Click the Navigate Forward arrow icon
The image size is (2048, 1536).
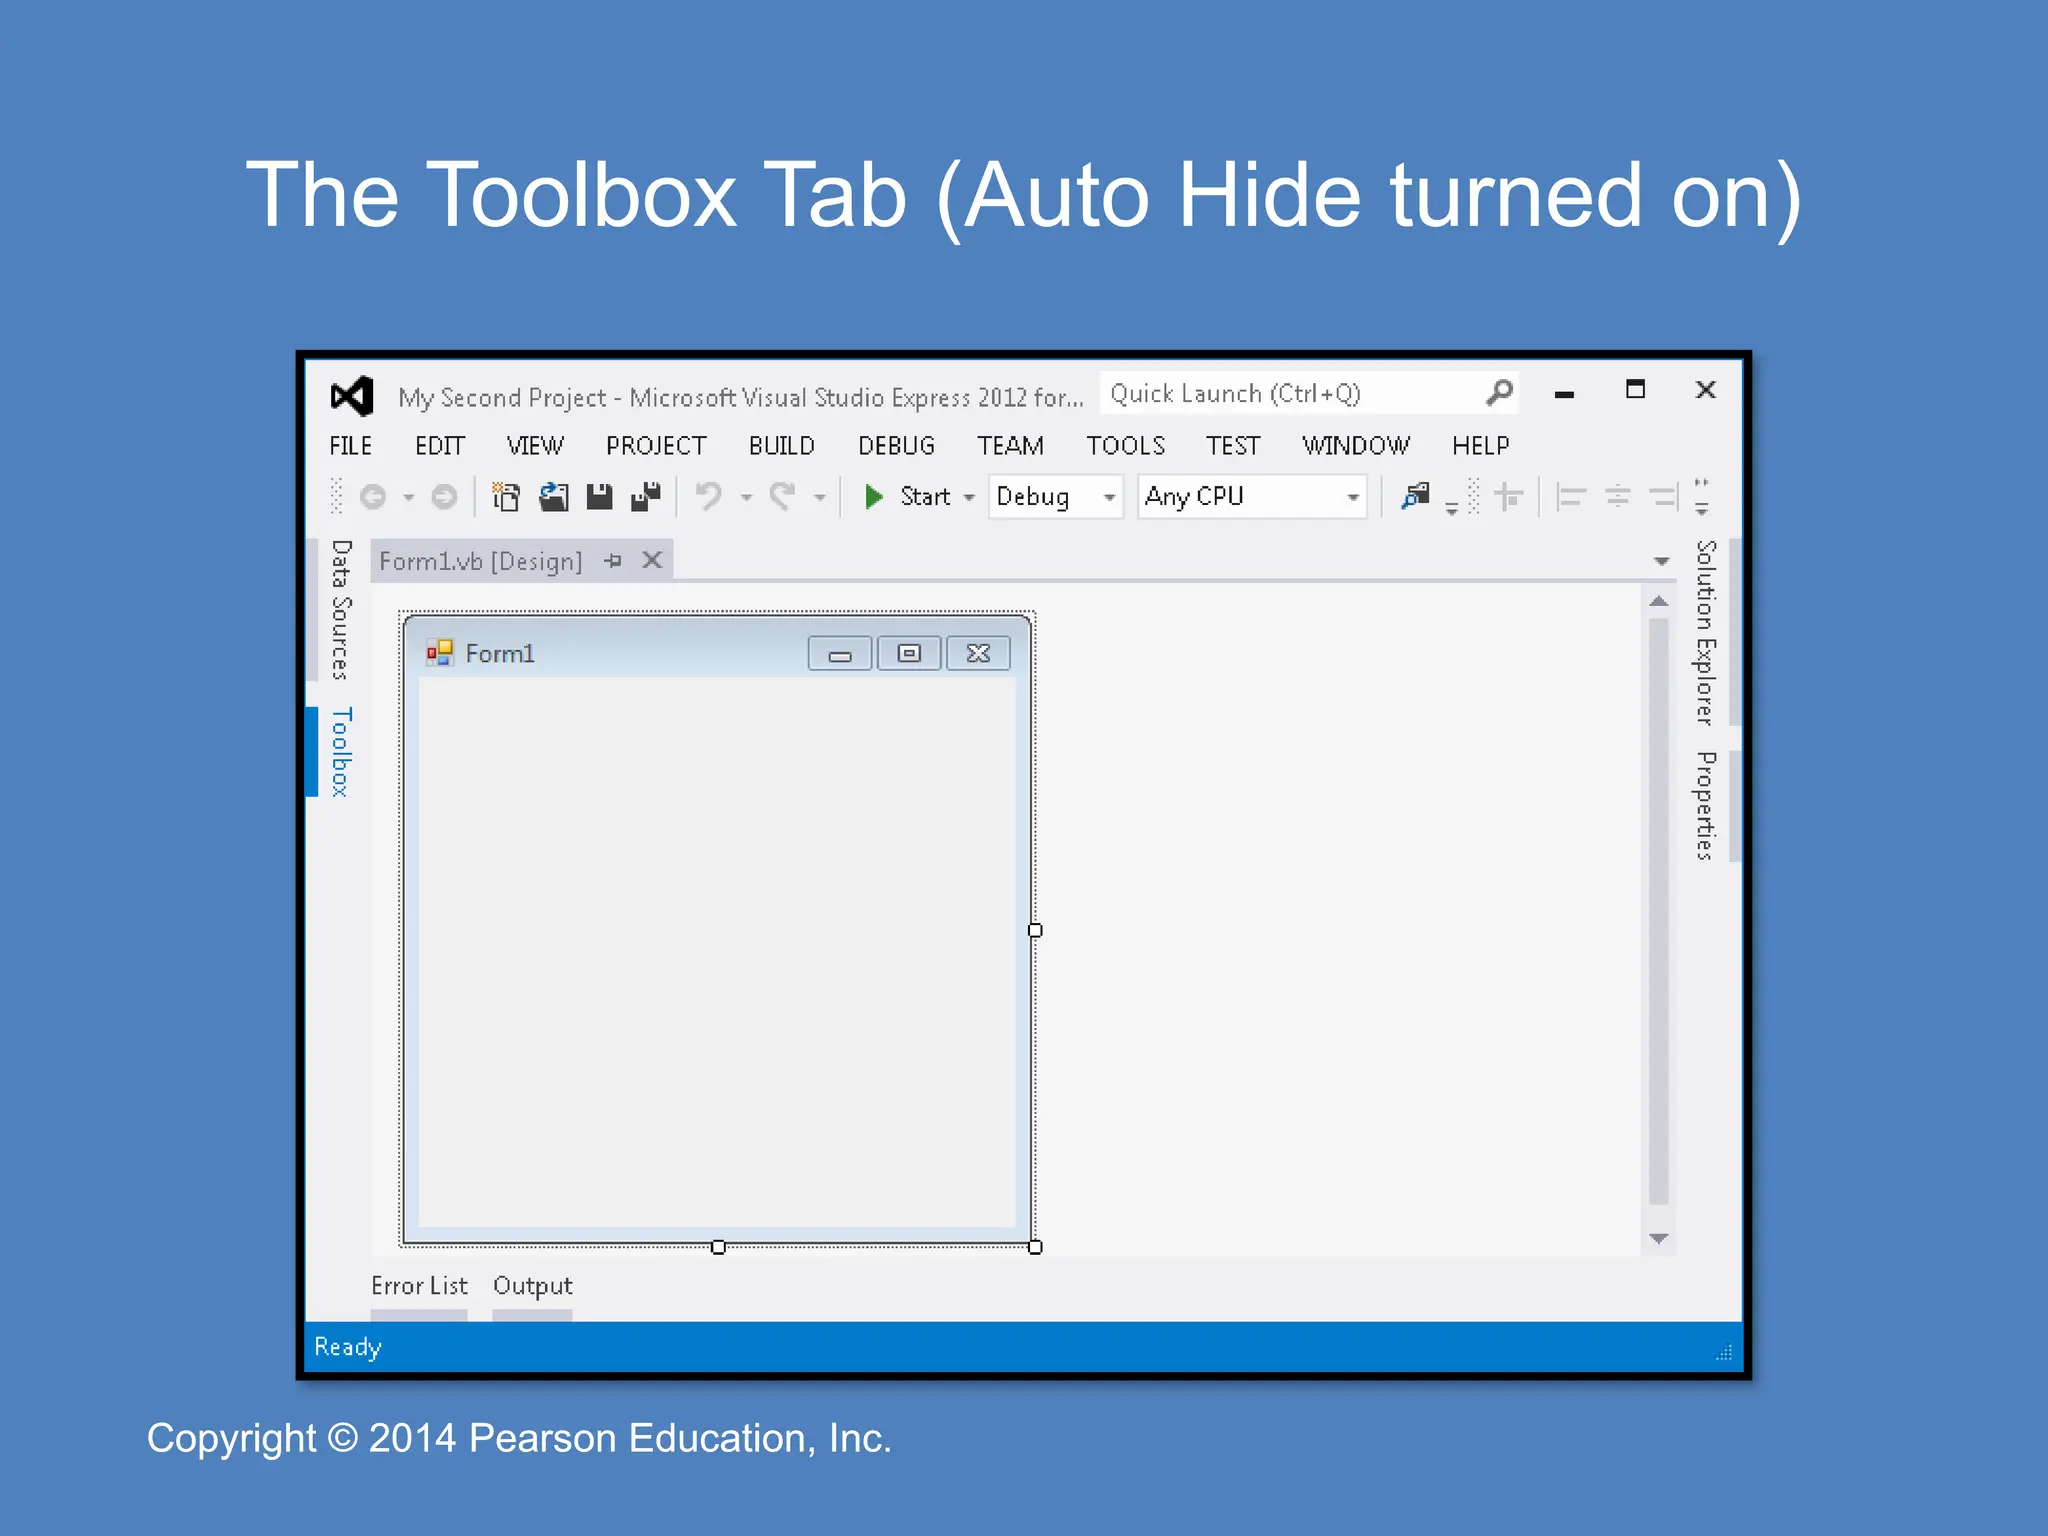(444, 497)
